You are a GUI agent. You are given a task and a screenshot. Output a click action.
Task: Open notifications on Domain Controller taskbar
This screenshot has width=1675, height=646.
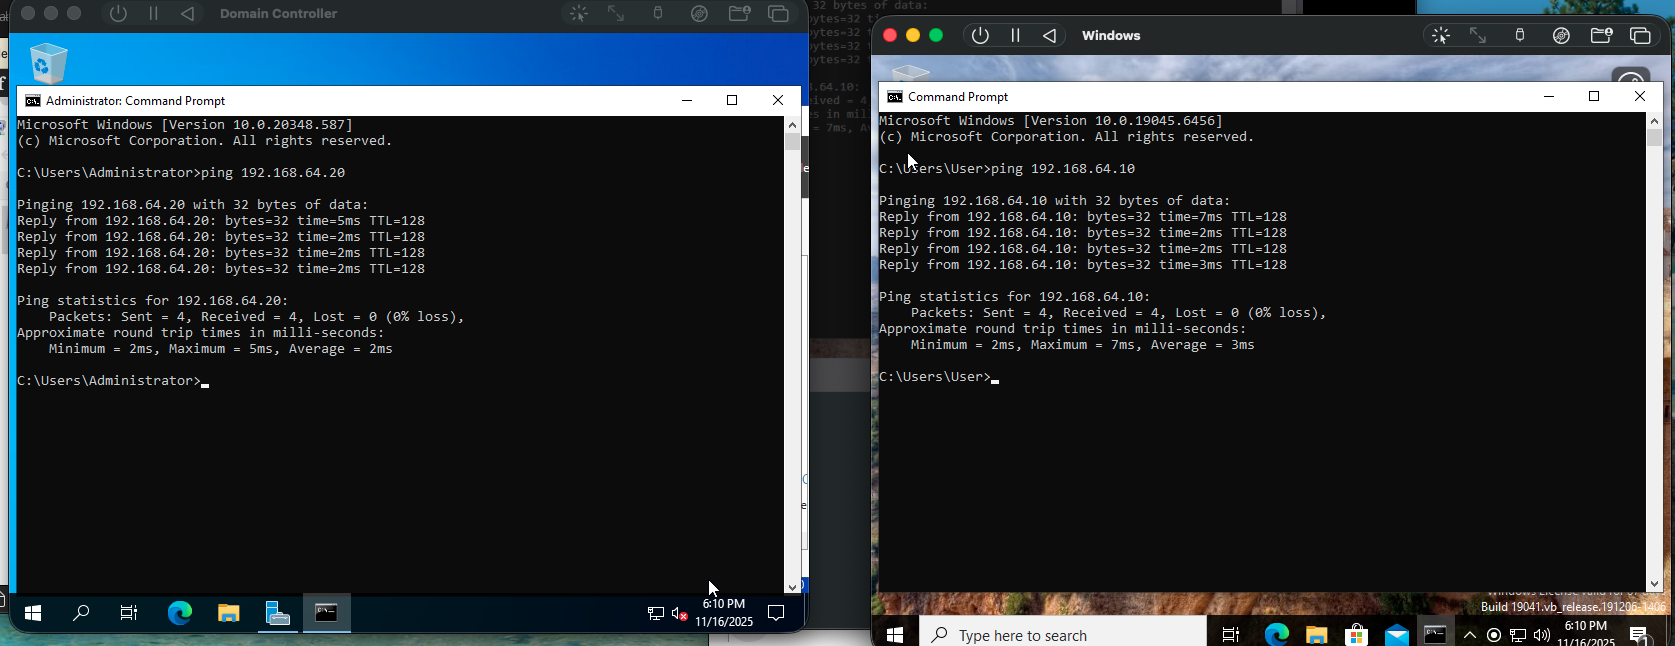click(776, 613)
